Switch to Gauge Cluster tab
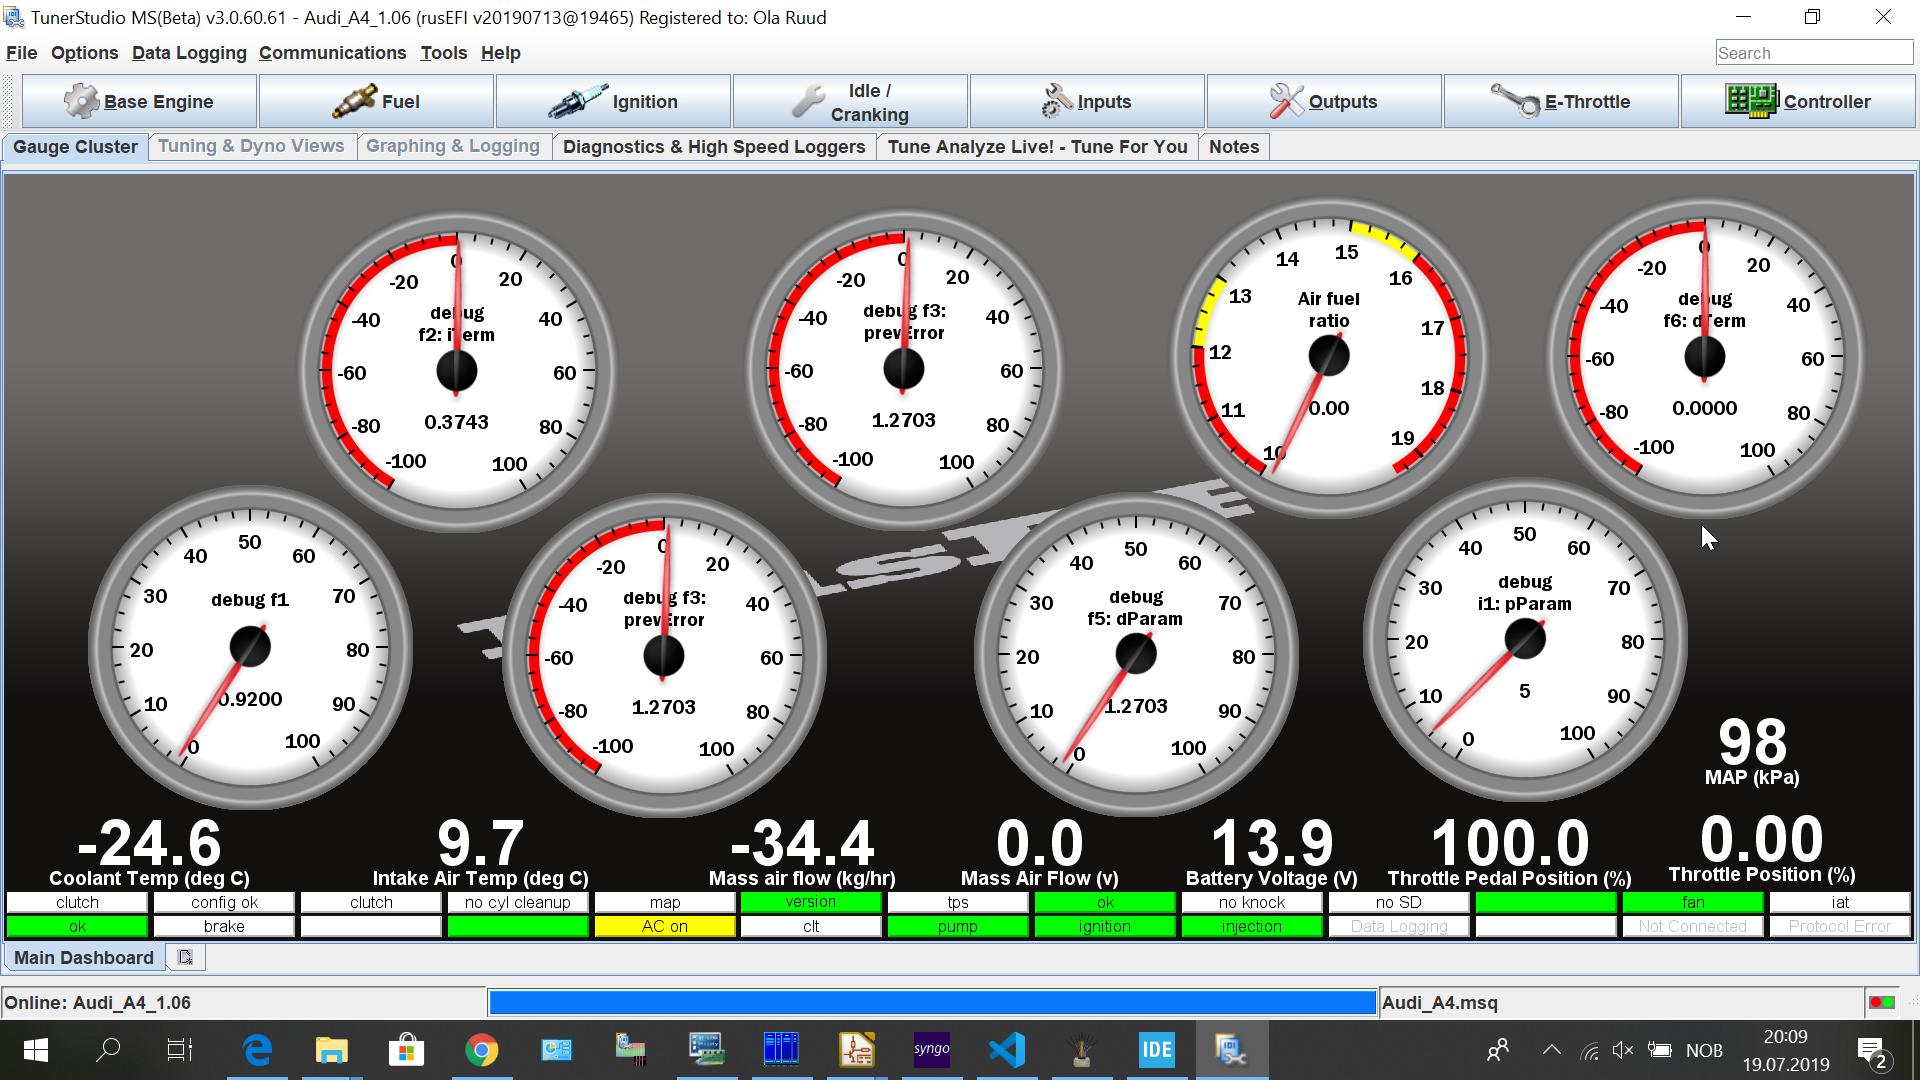This screenshot has width=1920, height=1080. 75,147
